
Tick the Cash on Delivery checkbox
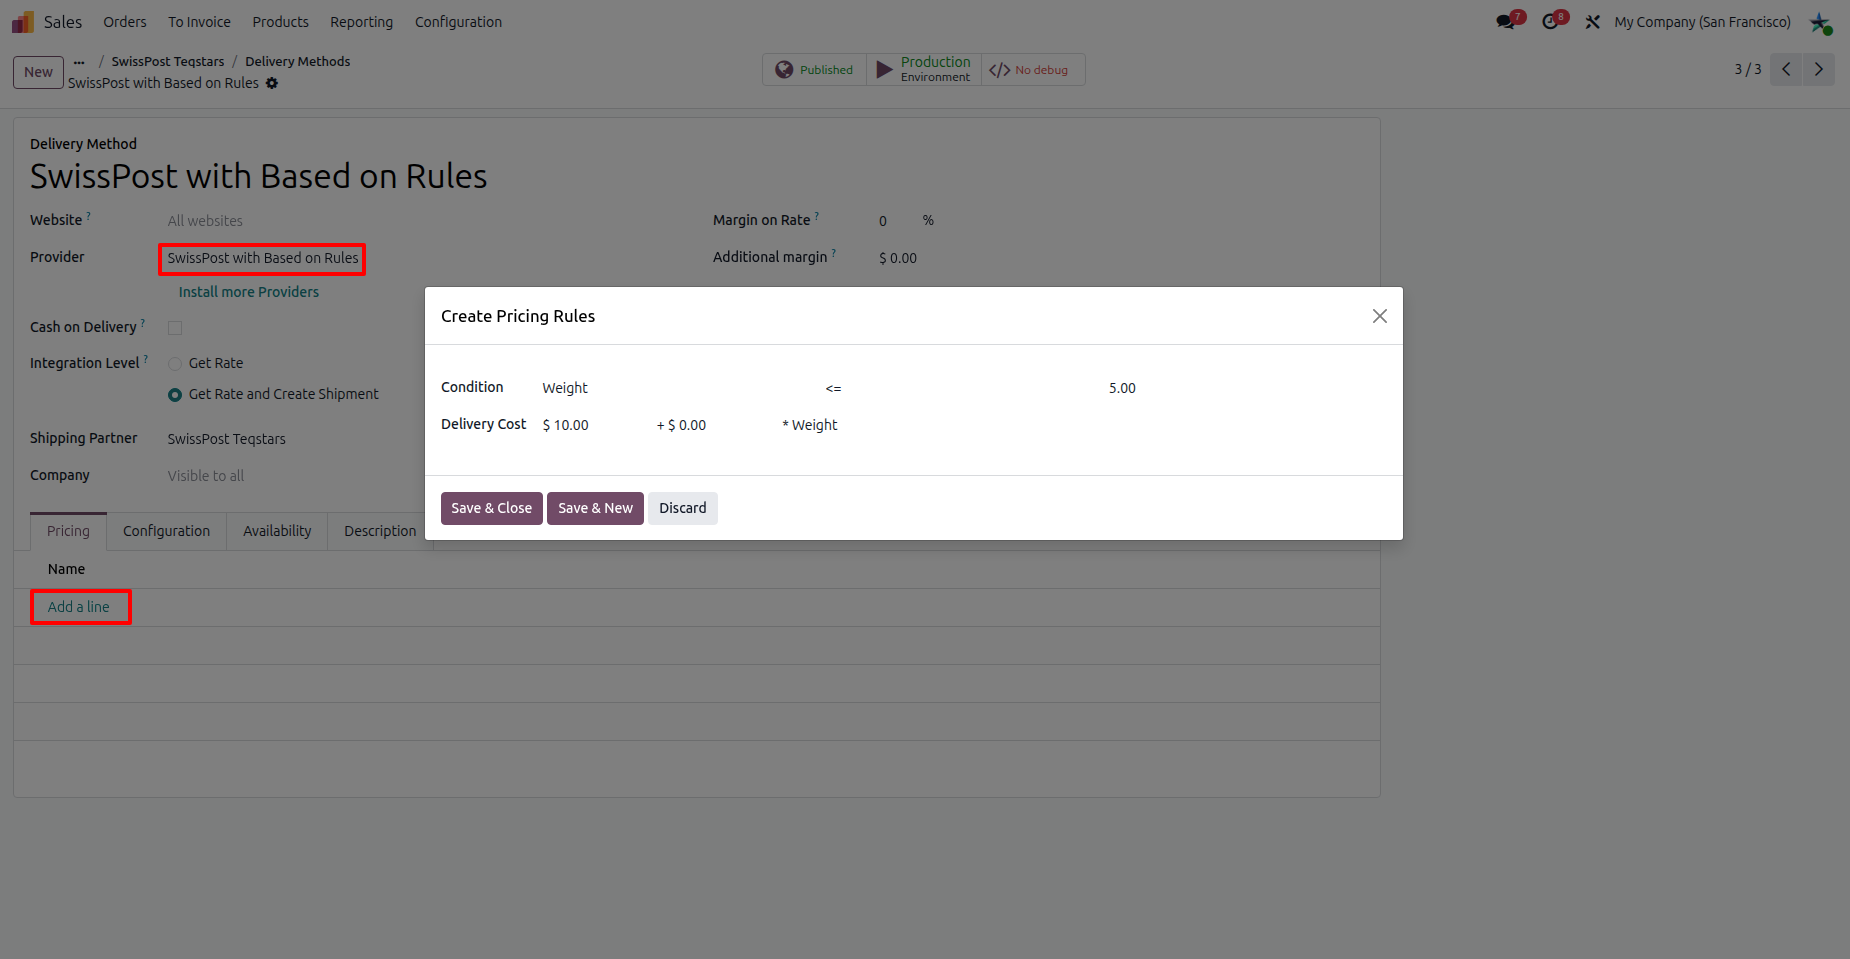[175, 328]
